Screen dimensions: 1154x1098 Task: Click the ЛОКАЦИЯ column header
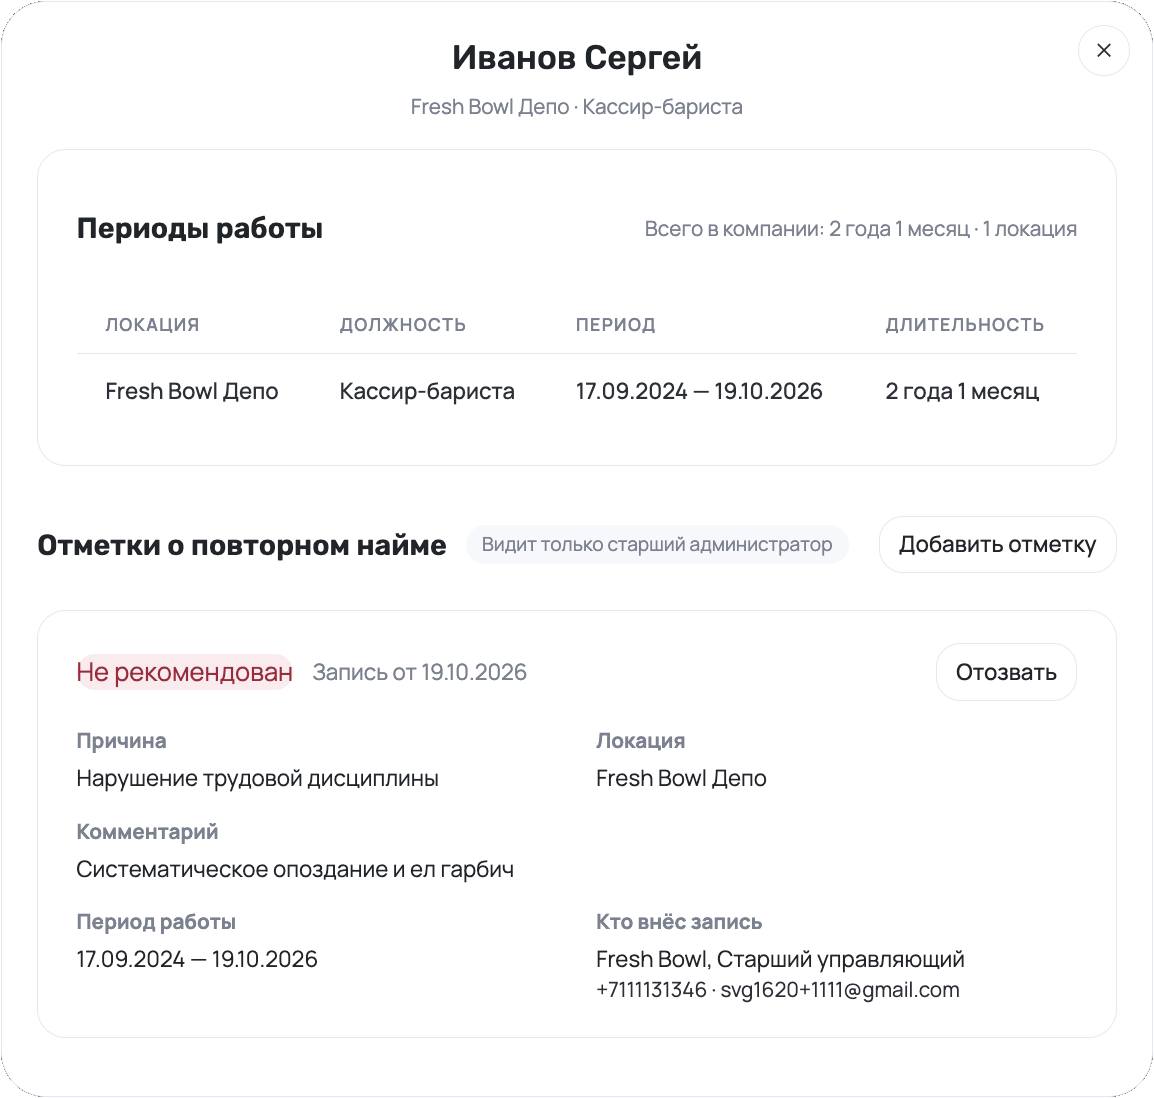click(x=152, y=325)
